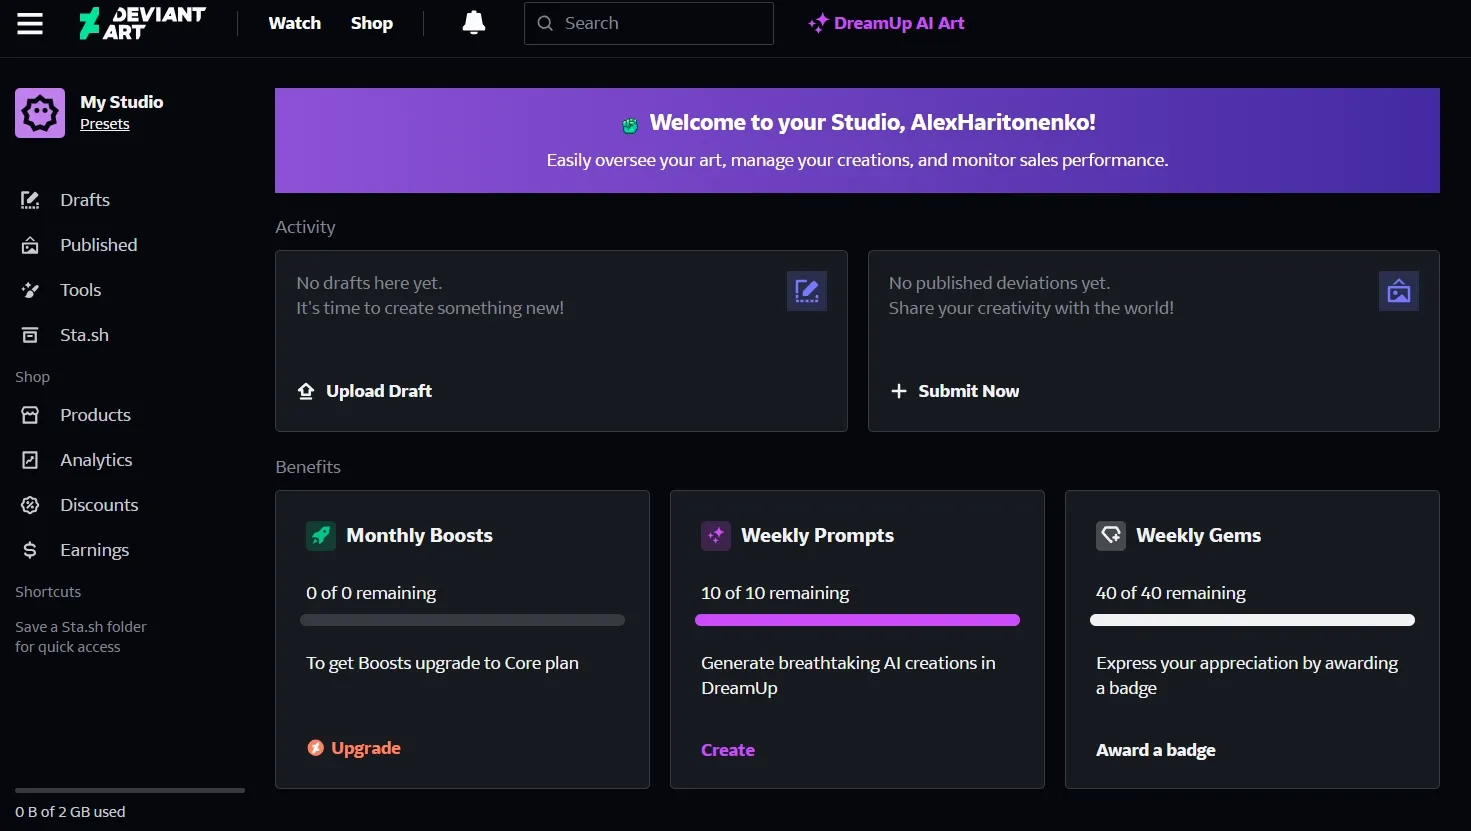Click the Monthly Boosts rocket icon
This screenshot has height=831, width=1471.
click(321, 536)
